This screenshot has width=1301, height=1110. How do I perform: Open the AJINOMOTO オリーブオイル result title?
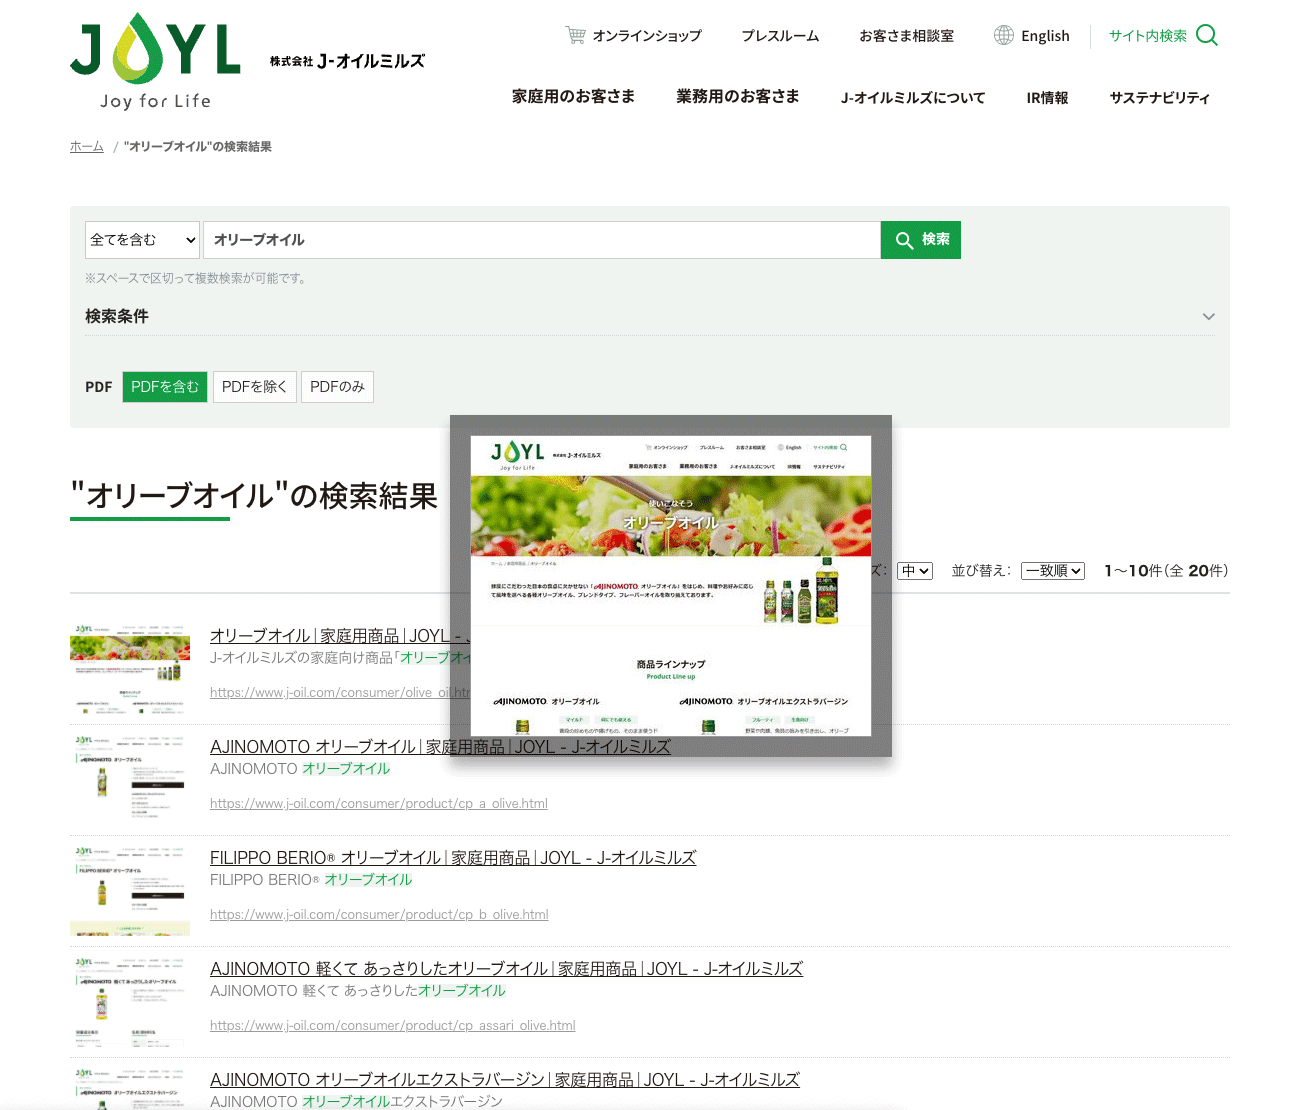pyautogui.click(x=440, y=747)
